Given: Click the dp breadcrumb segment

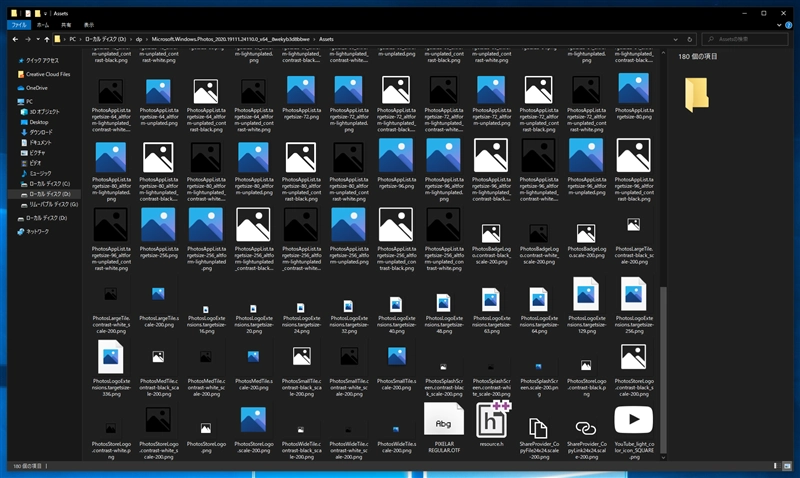Looking at the screenshot, I should (139, 39).
